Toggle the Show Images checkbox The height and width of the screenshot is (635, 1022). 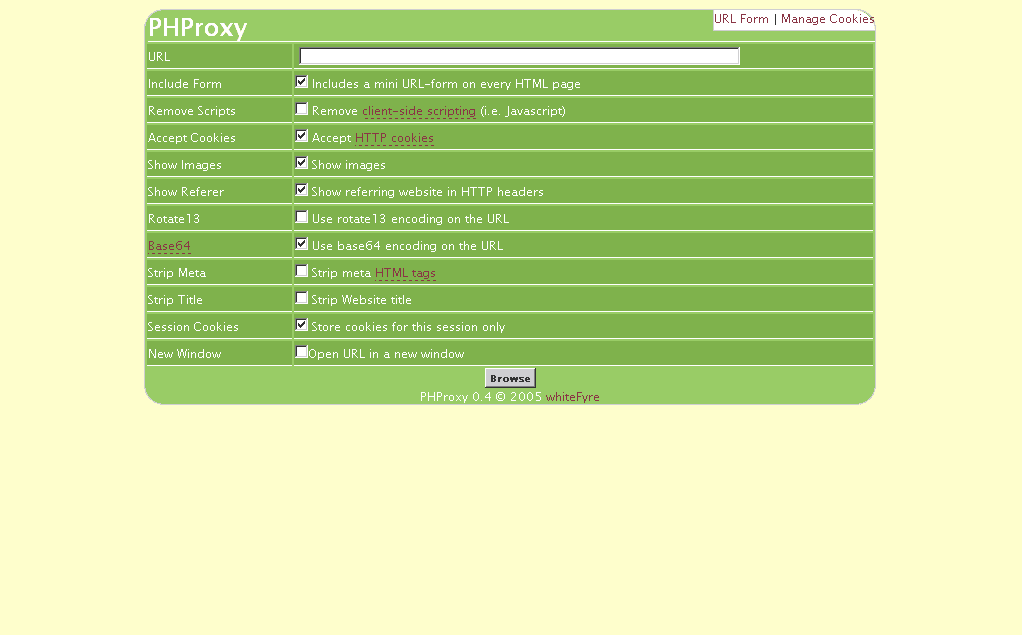301,163
